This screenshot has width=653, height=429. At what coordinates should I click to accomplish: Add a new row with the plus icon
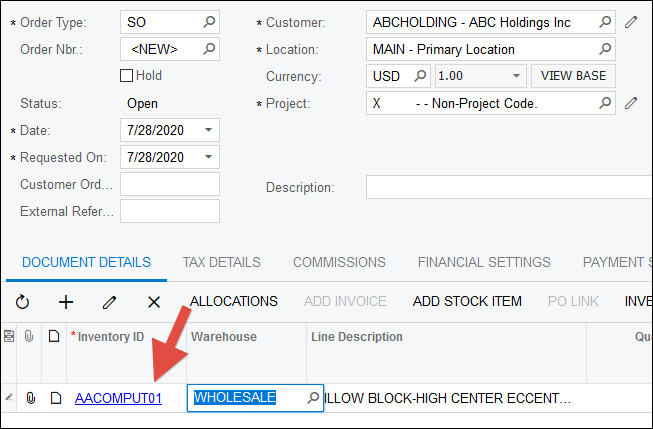pos(66,302)
